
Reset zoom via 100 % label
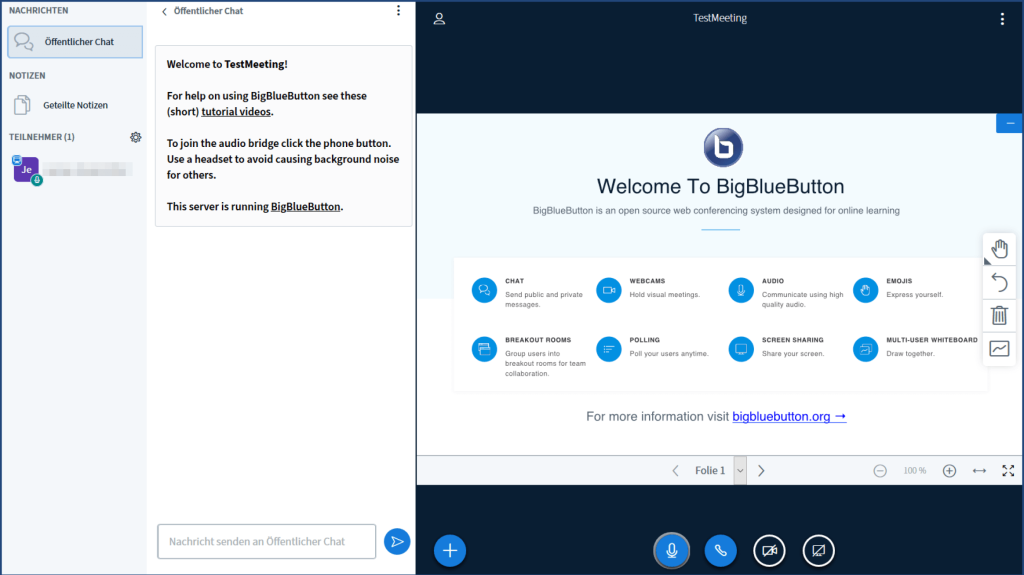point(914,470)
